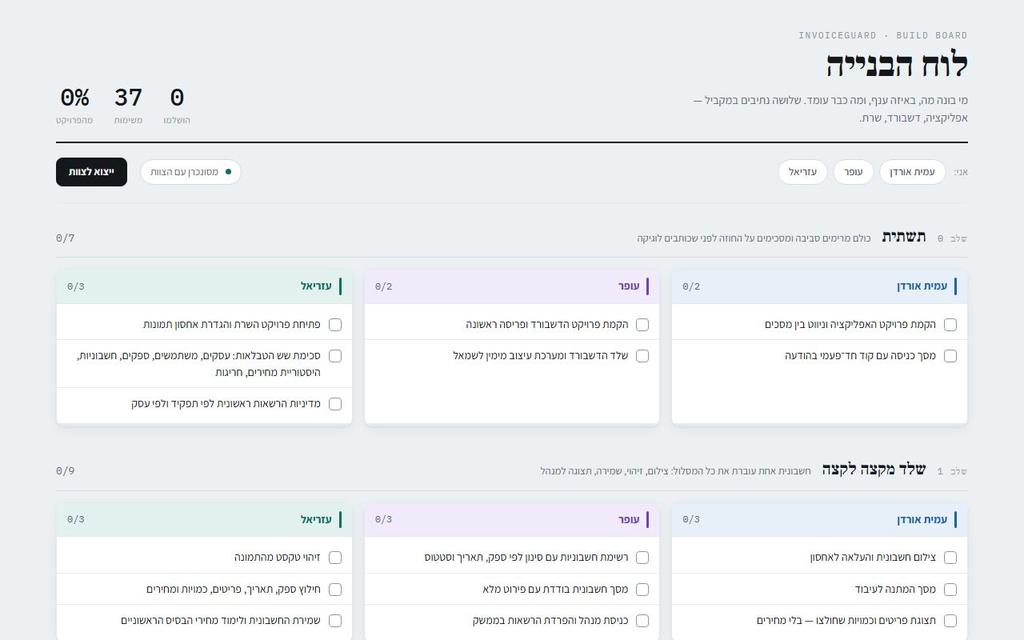Screen dimensions: 1024x640
Task: Click the מסונכרן עם הצוות sync status pill
Action: coord(191,172)
